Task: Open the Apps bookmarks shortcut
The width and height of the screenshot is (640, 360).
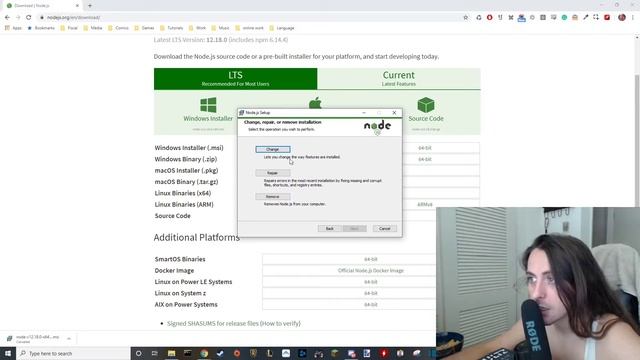Action: [x=13, y=28]
